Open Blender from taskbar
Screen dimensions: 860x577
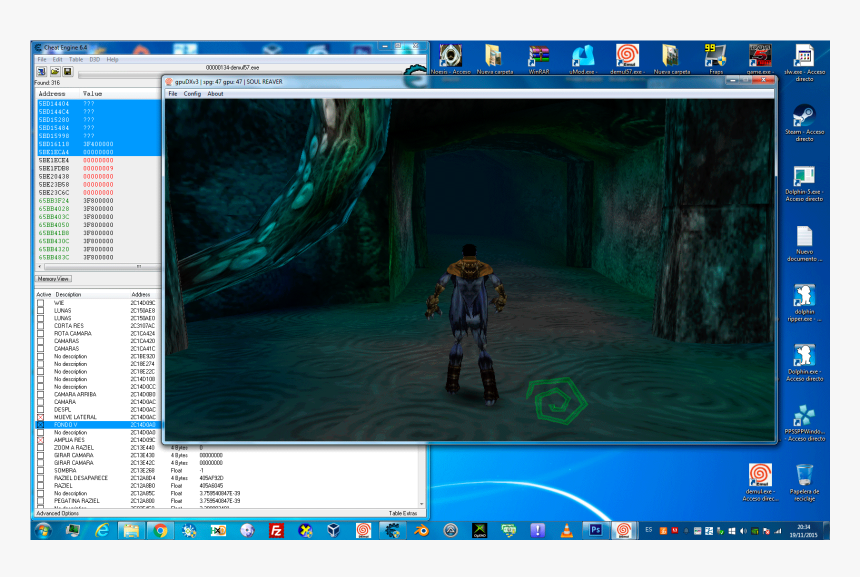(x=421, y=530)
